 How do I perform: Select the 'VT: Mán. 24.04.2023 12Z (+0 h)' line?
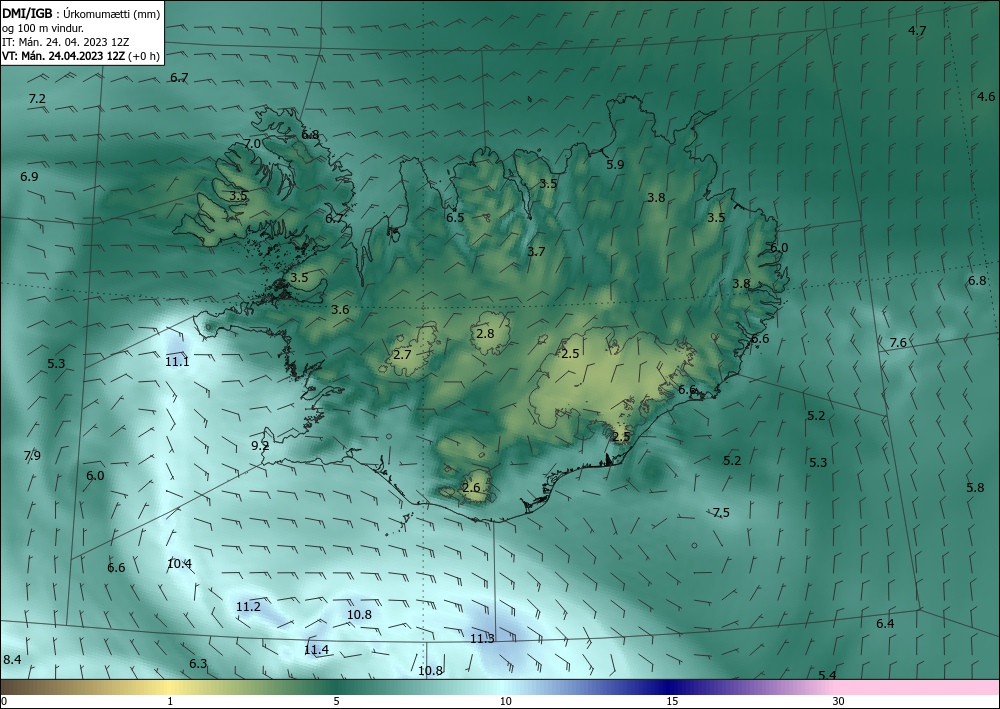click(80, 56)
